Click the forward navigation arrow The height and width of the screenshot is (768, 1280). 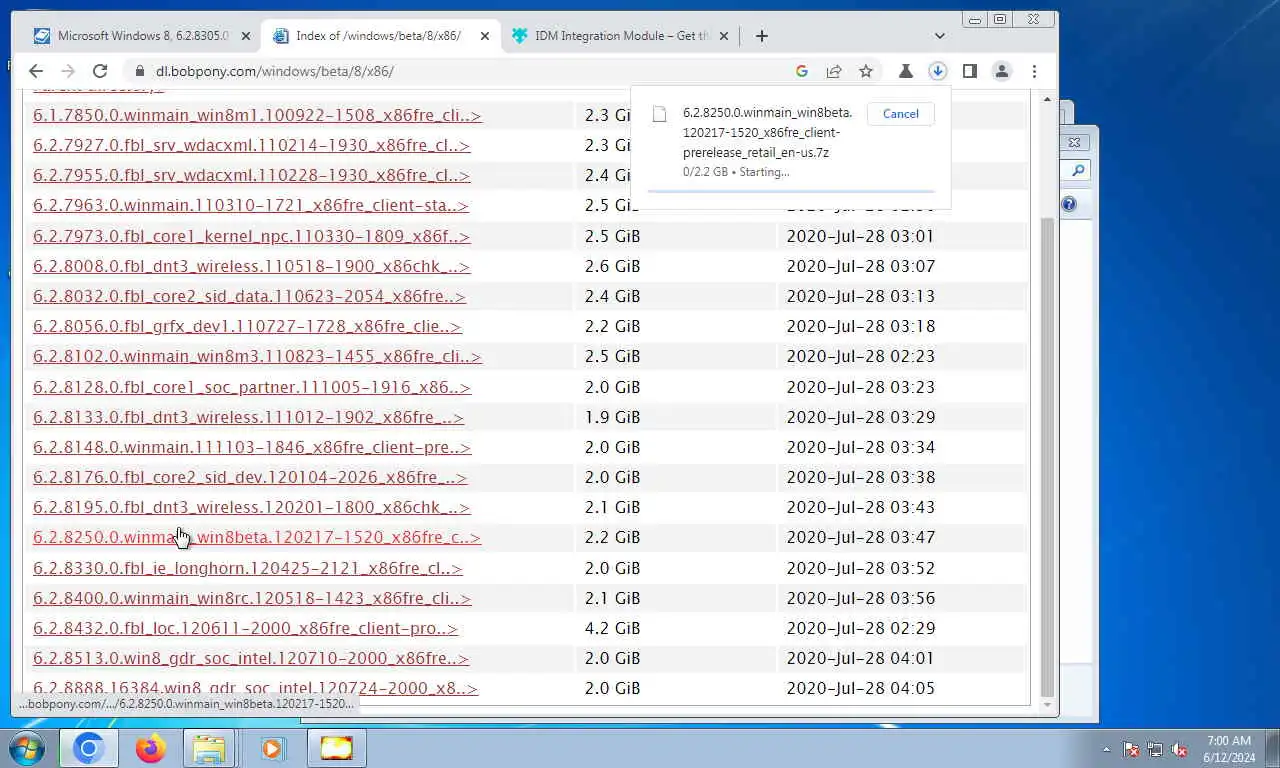click(68, 71)
